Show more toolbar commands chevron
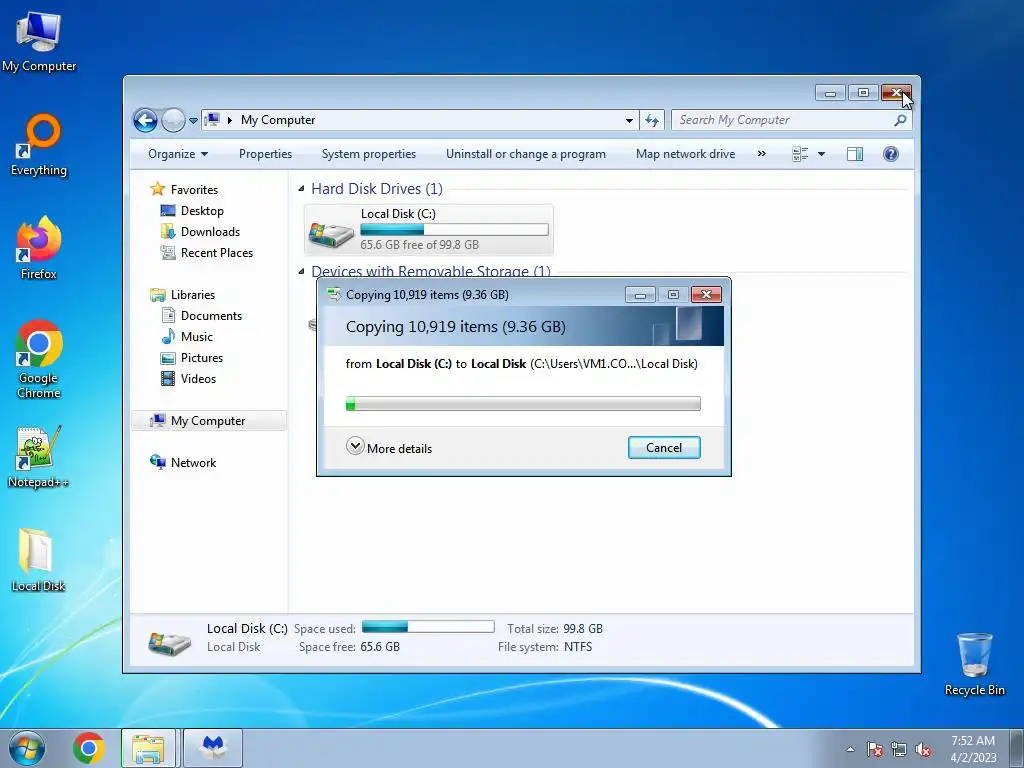This screenshot has width=1024, height=768. (x=761, y=154)
